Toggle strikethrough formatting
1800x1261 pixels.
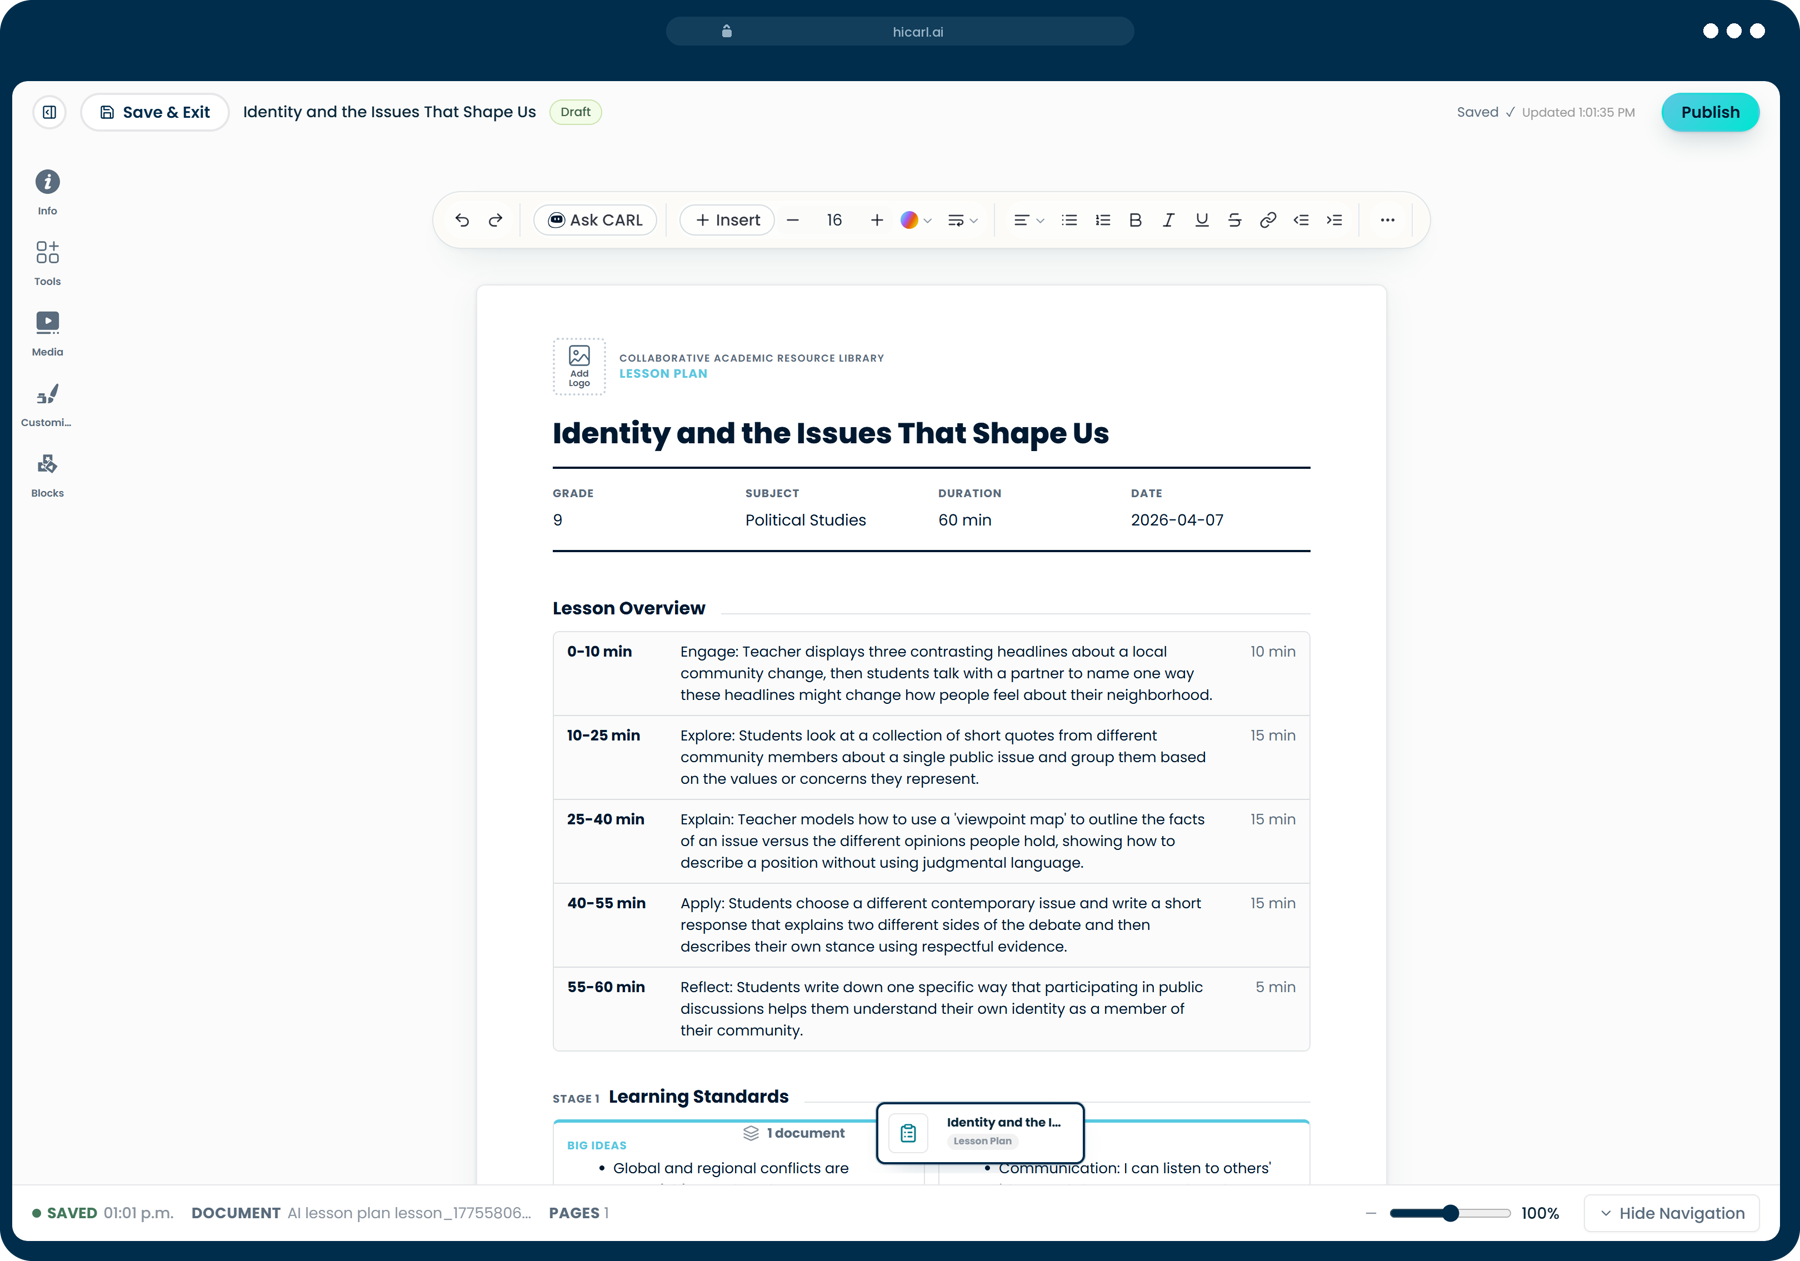(x=1235, y=220)
